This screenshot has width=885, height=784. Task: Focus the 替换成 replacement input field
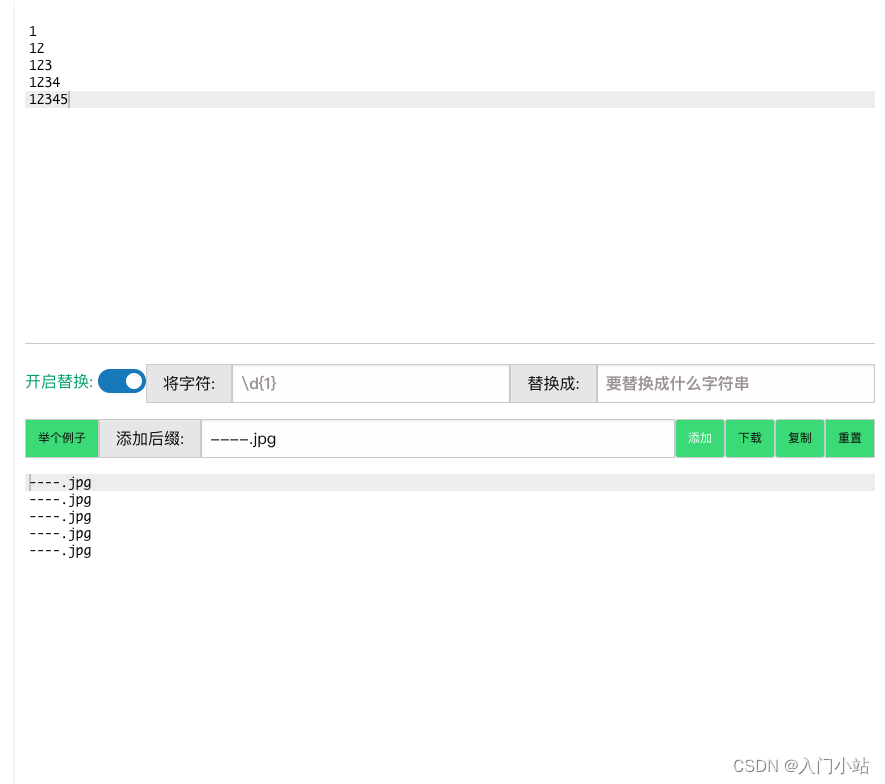click(735, 383)
